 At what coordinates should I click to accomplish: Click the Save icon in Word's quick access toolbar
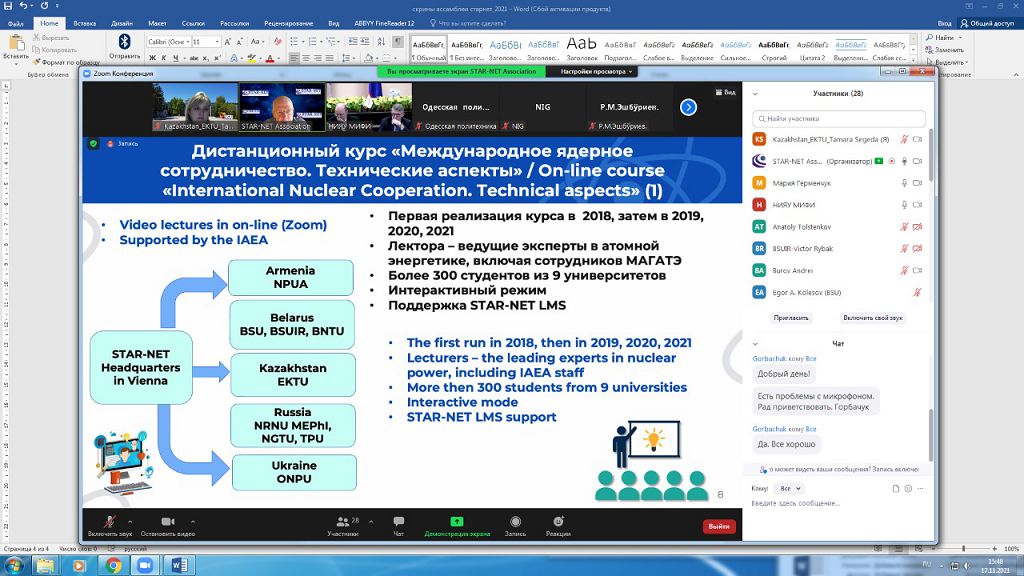[x=8, y=6]
